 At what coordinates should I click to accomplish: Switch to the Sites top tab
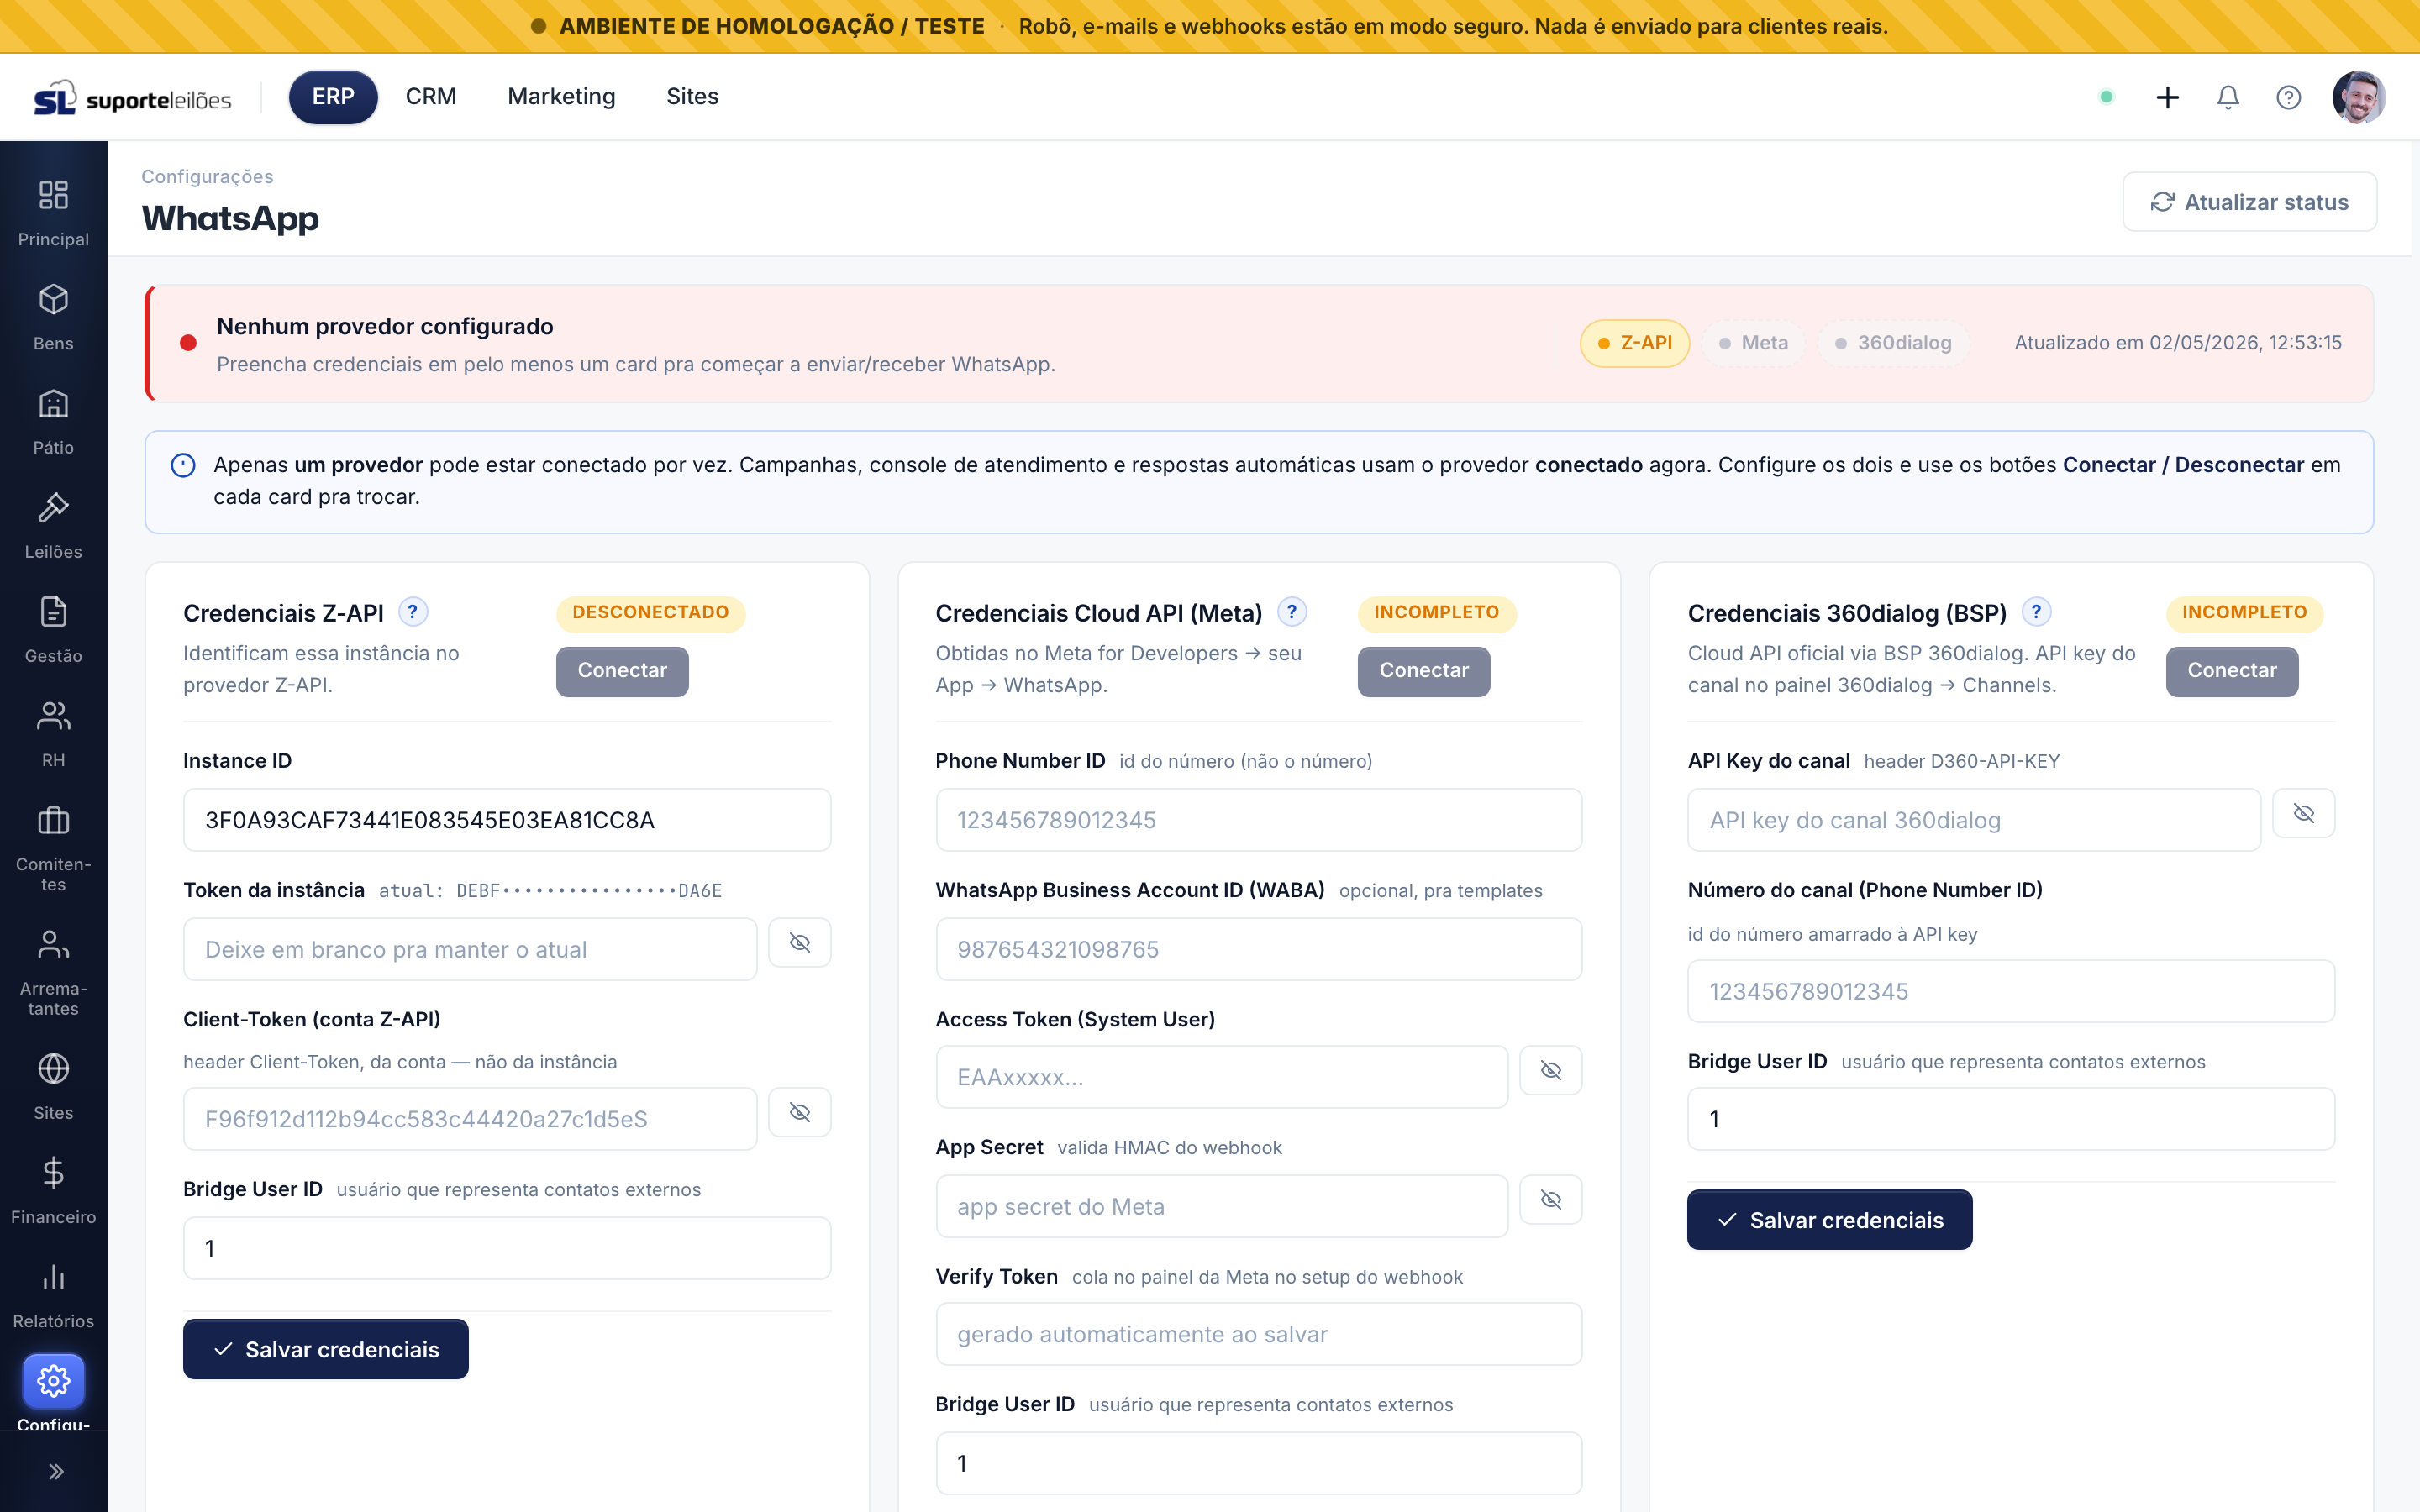coord(692,97)
